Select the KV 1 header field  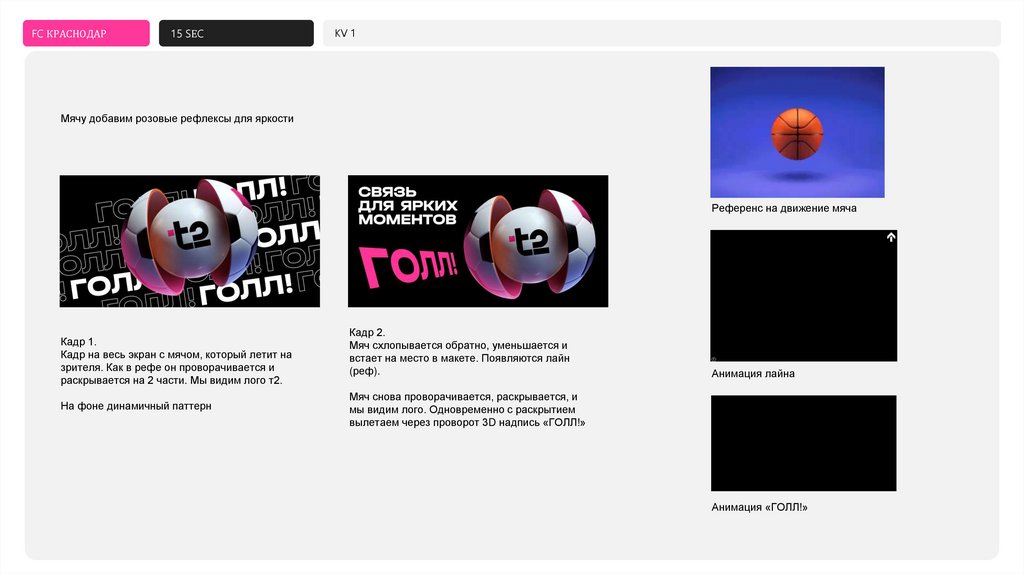pos(662,33)
